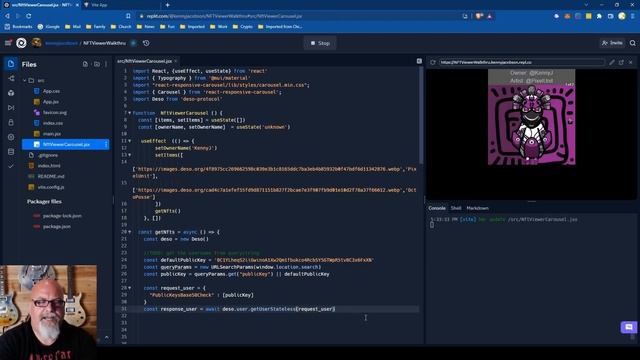Switch to the Console tab

pos(437,208)
